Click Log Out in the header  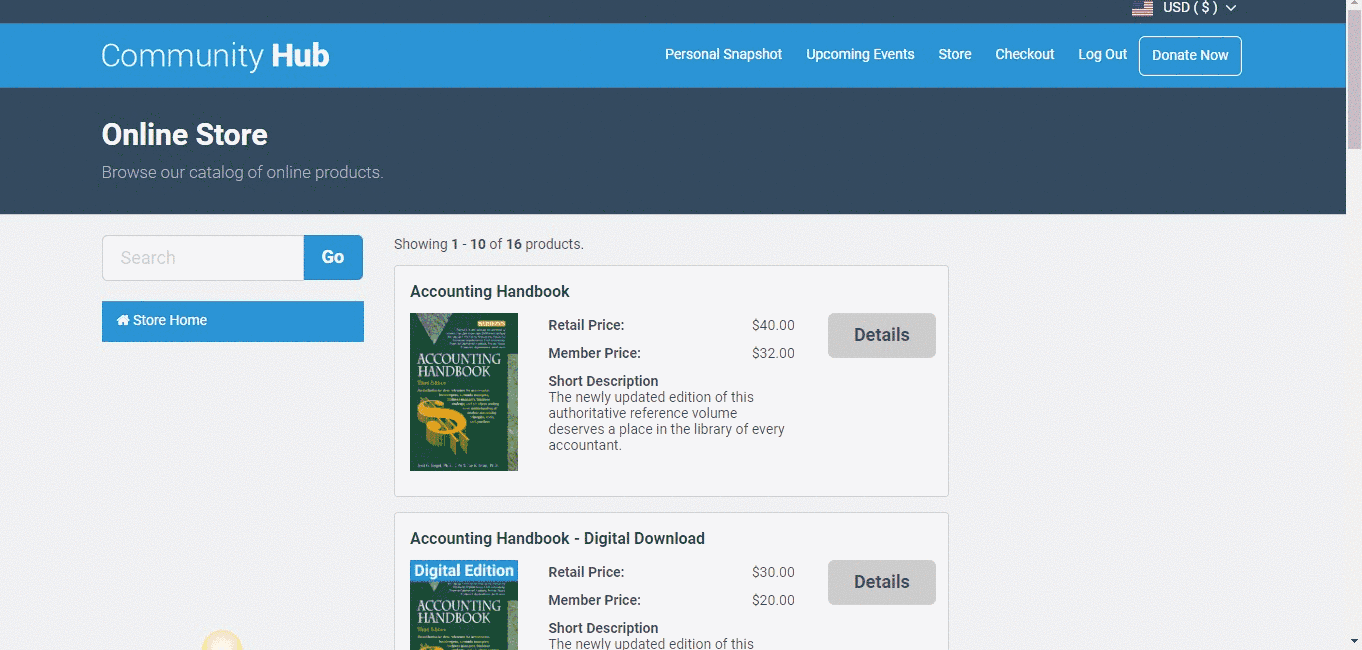[1102, 55]
